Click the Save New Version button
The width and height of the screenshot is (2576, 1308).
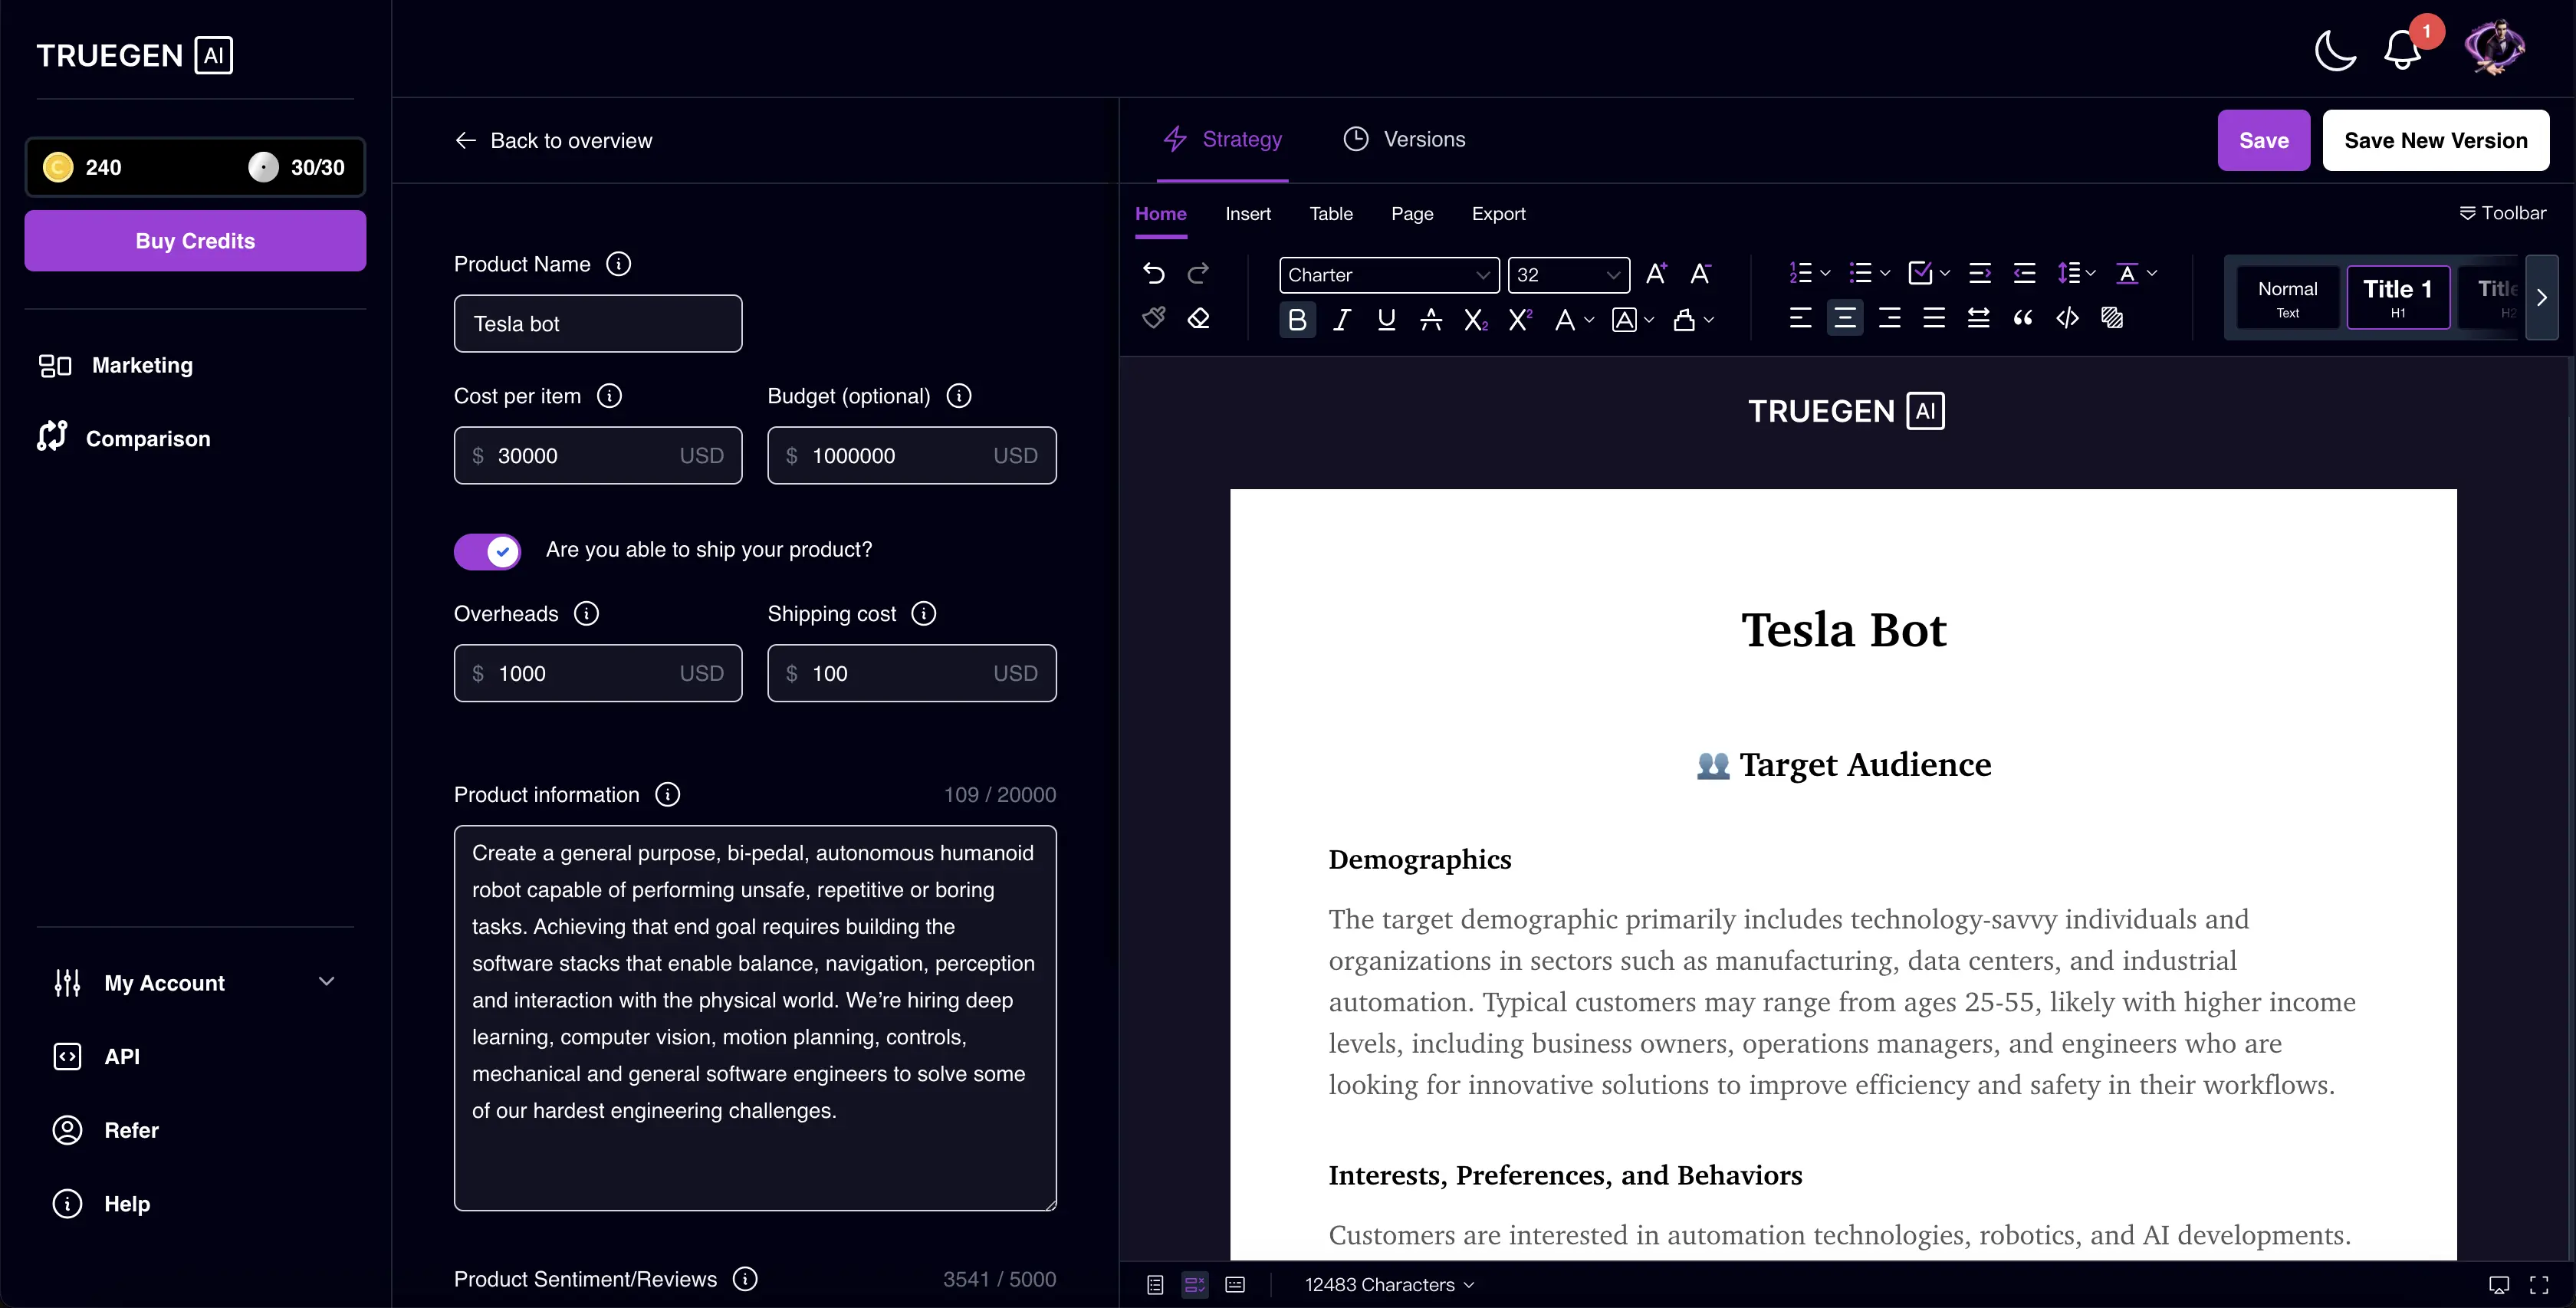tap(2435, 140)
